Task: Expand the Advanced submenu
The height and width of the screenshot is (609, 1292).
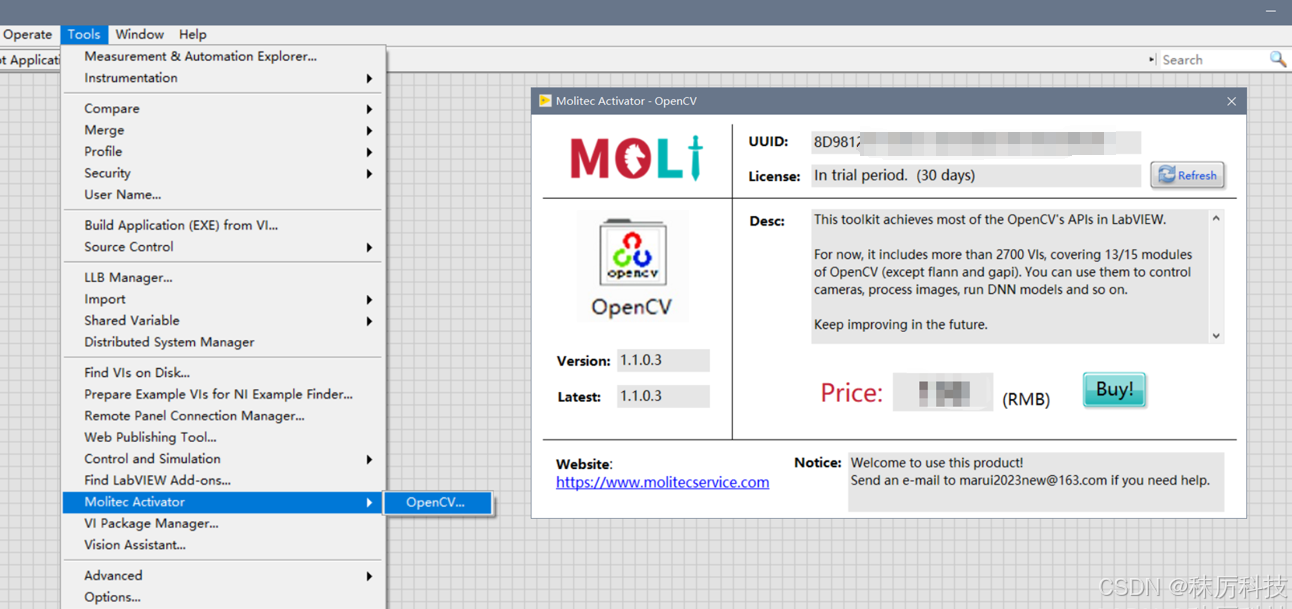Action: tap(223, 576)
